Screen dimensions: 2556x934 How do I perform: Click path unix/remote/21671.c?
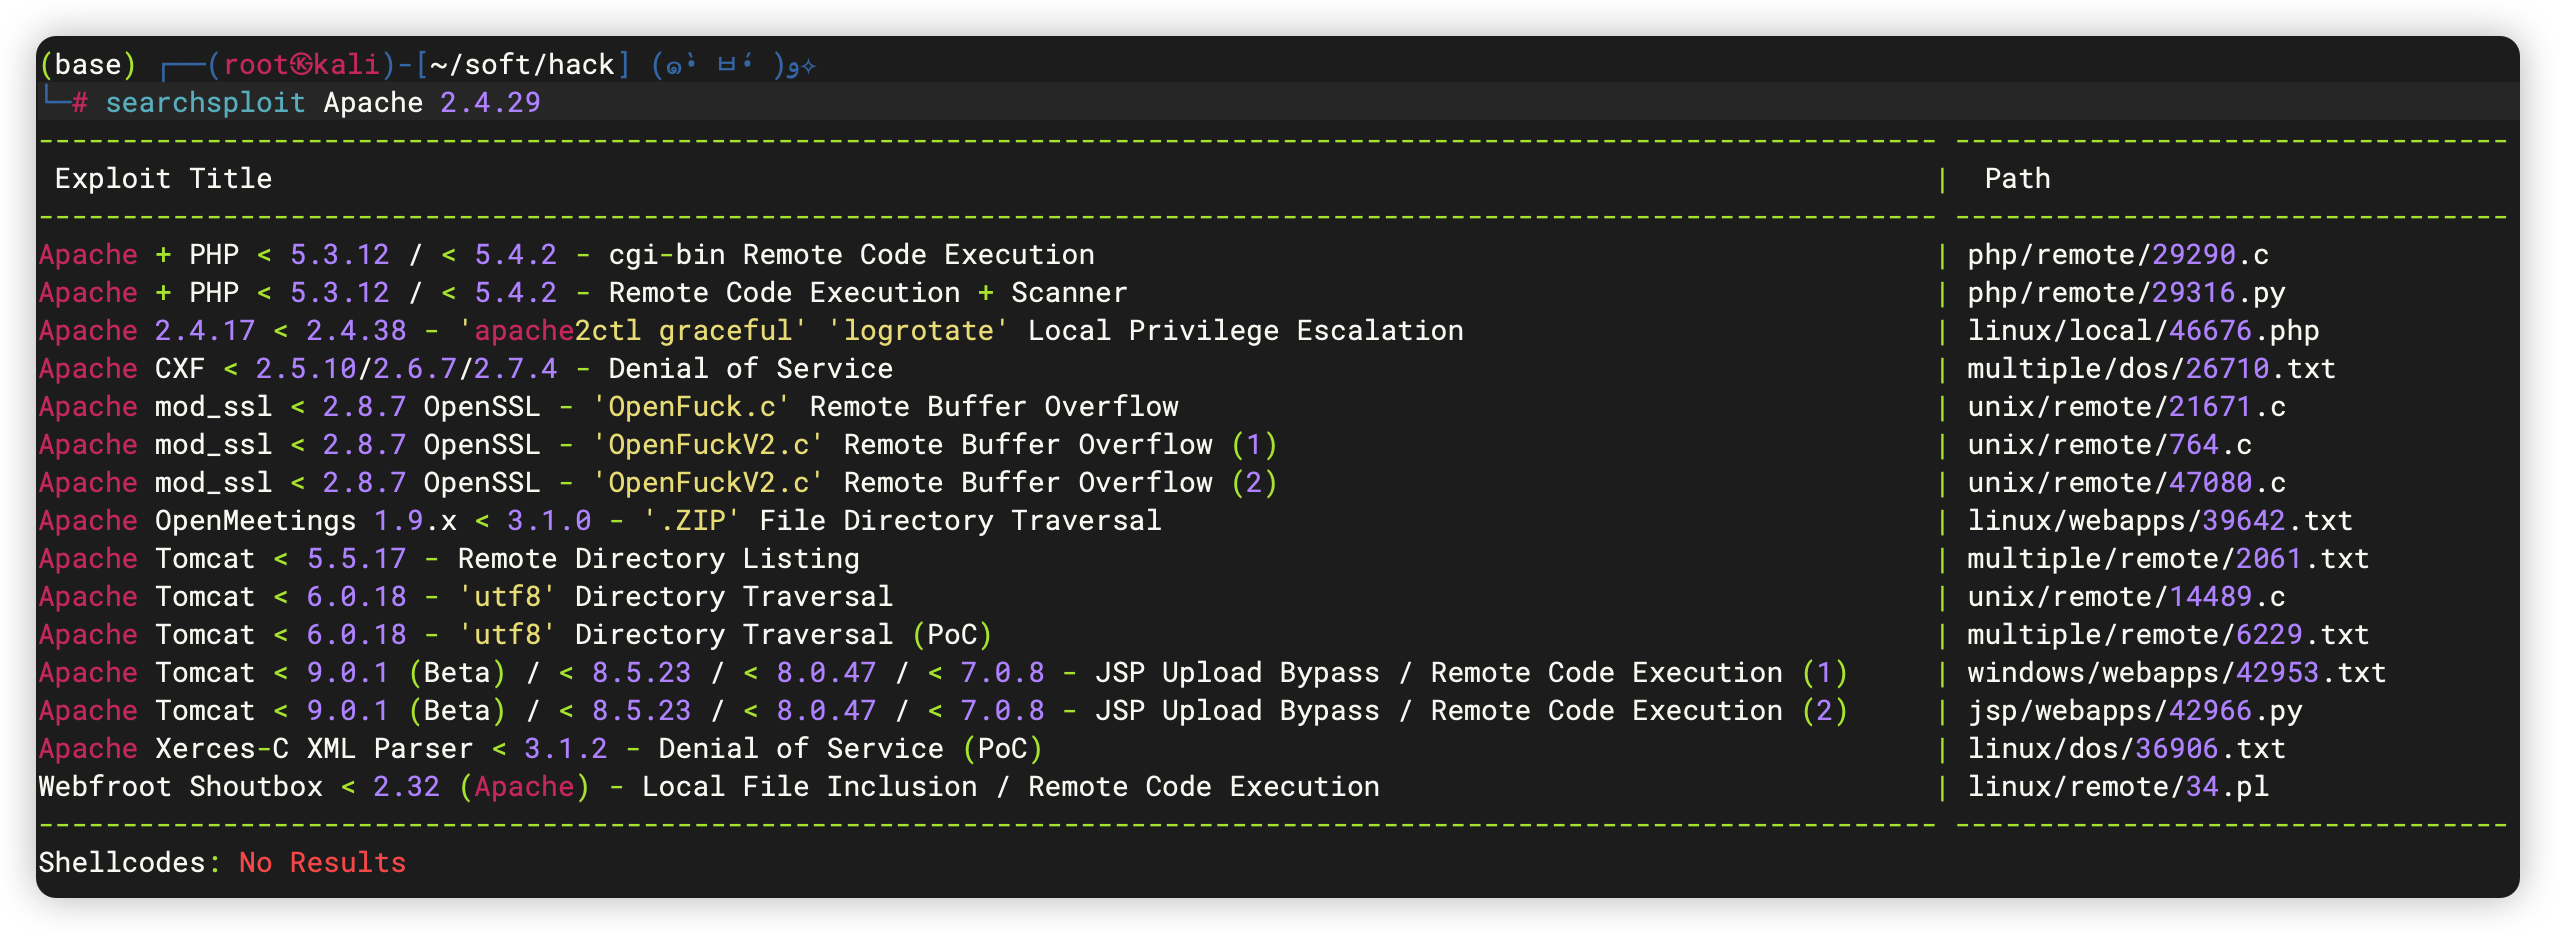(2126, 407)
